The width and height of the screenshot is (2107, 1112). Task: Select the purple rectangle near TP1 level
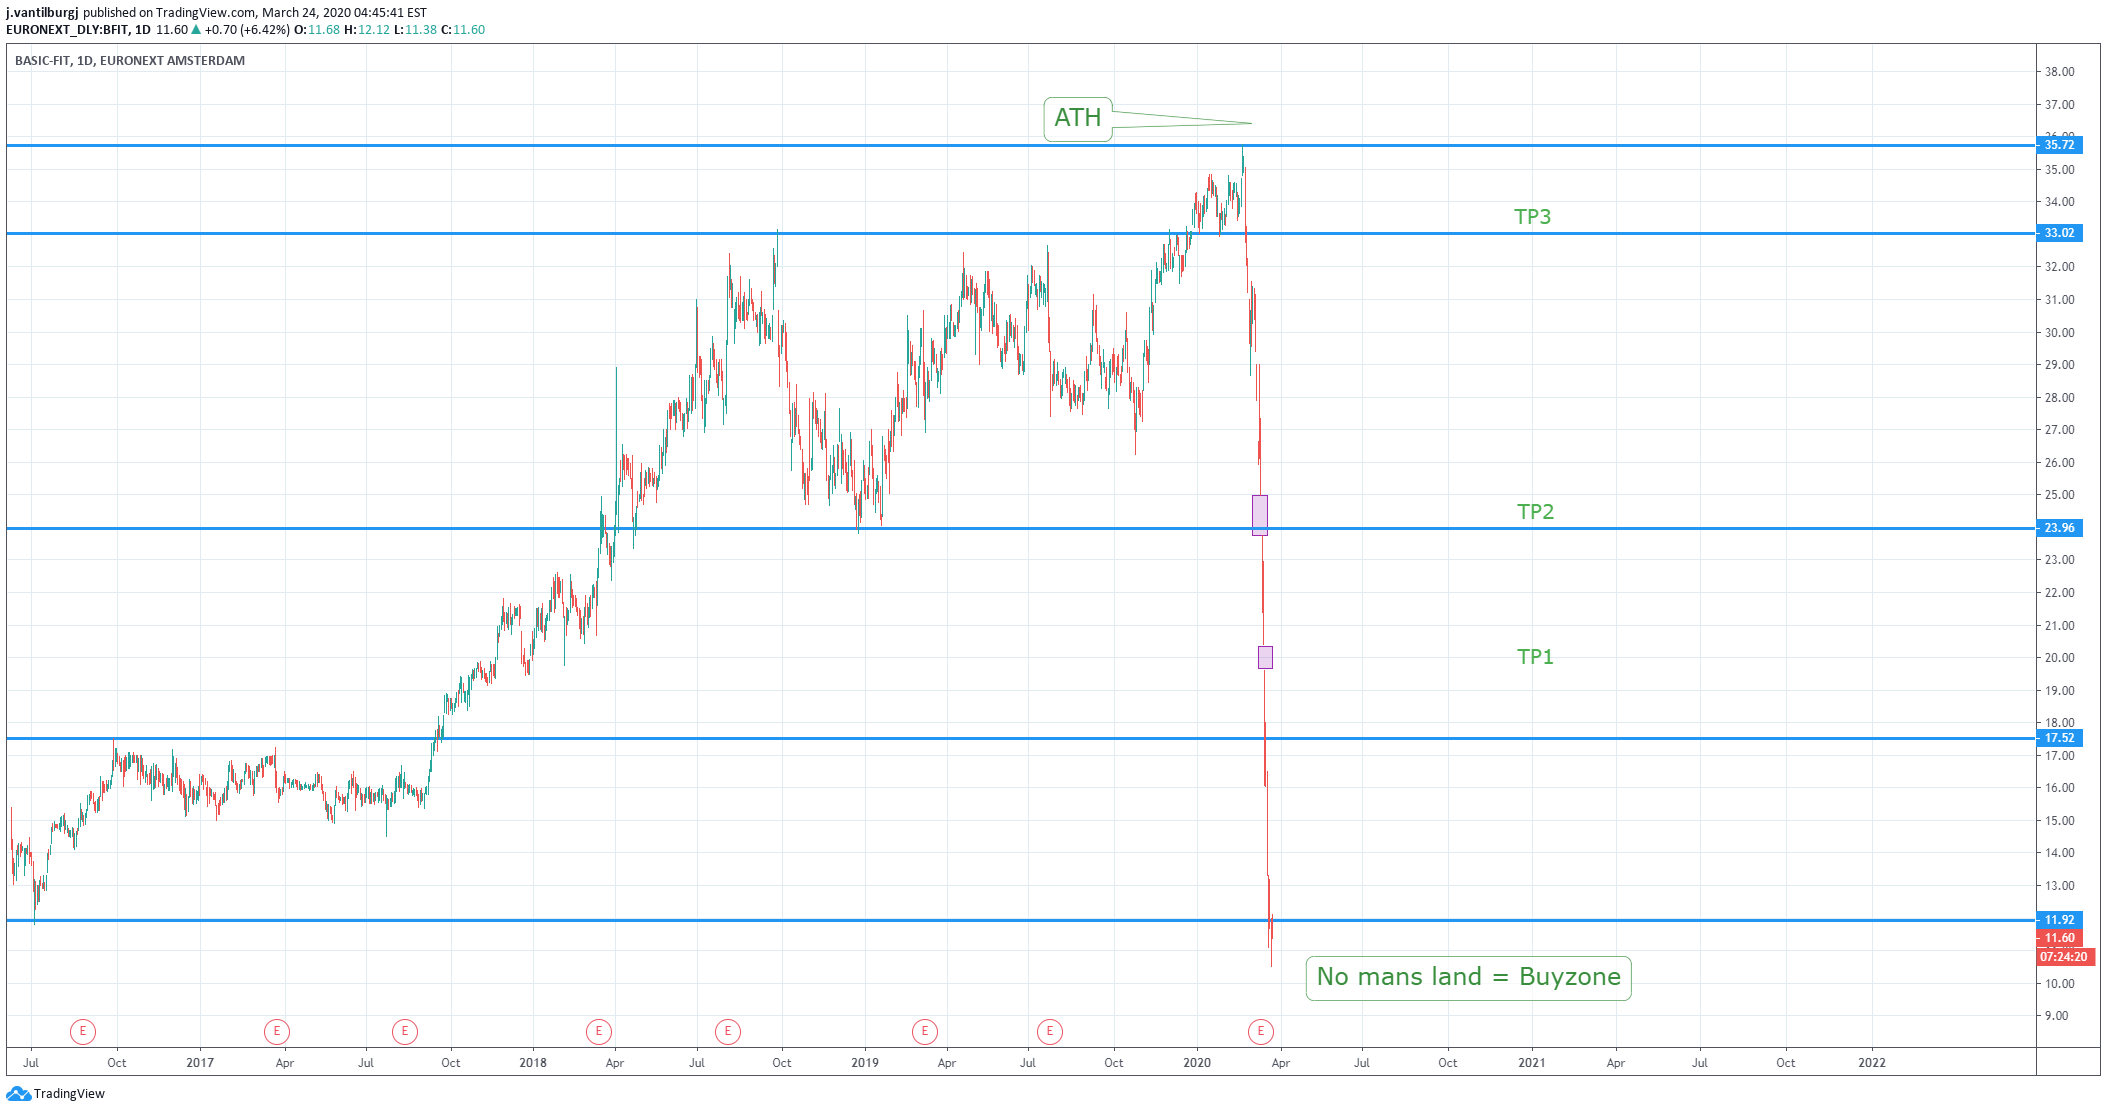pos(1265,657)
